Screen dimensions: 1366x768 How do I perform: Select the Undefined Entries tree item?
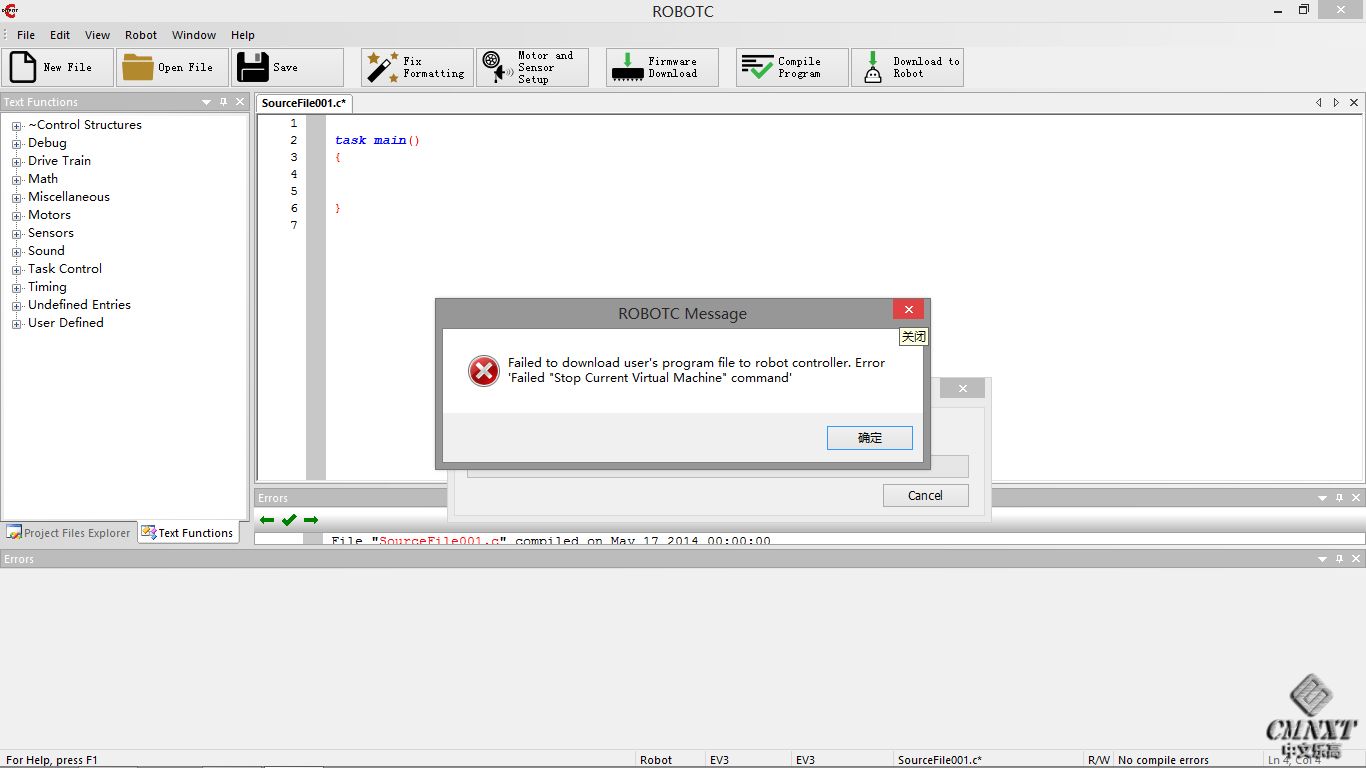79,305
